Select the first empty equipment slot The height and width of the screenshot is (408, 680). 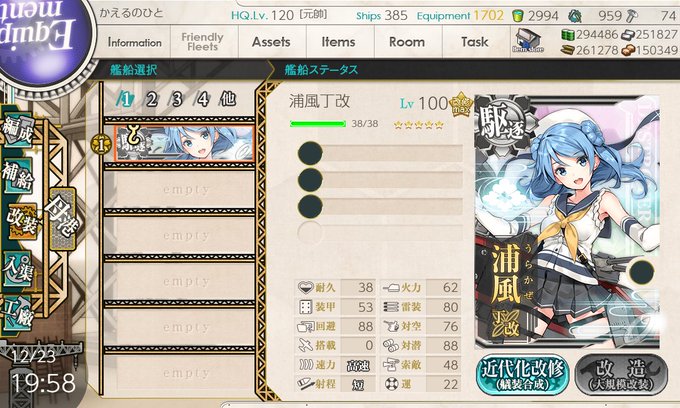(380, 153)
